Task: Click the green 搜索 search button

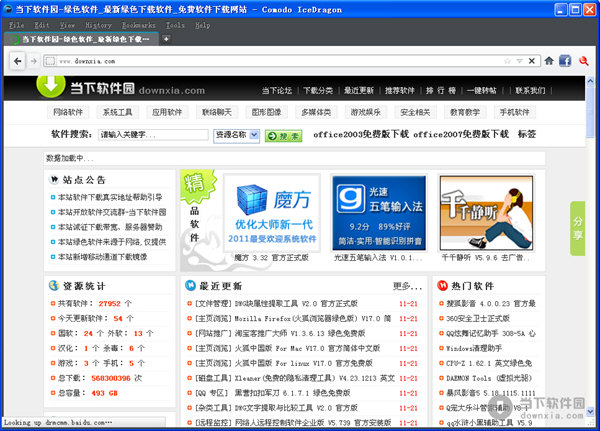Action: point(283,135)
